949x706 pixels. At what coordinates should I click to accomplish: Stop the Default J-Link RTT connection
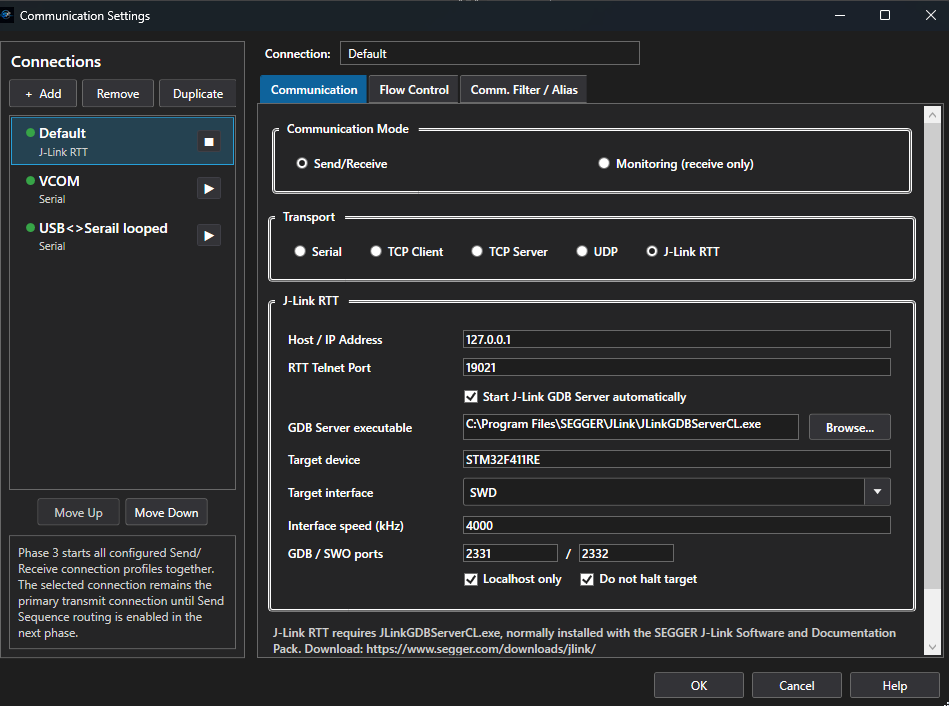[209, 142]
